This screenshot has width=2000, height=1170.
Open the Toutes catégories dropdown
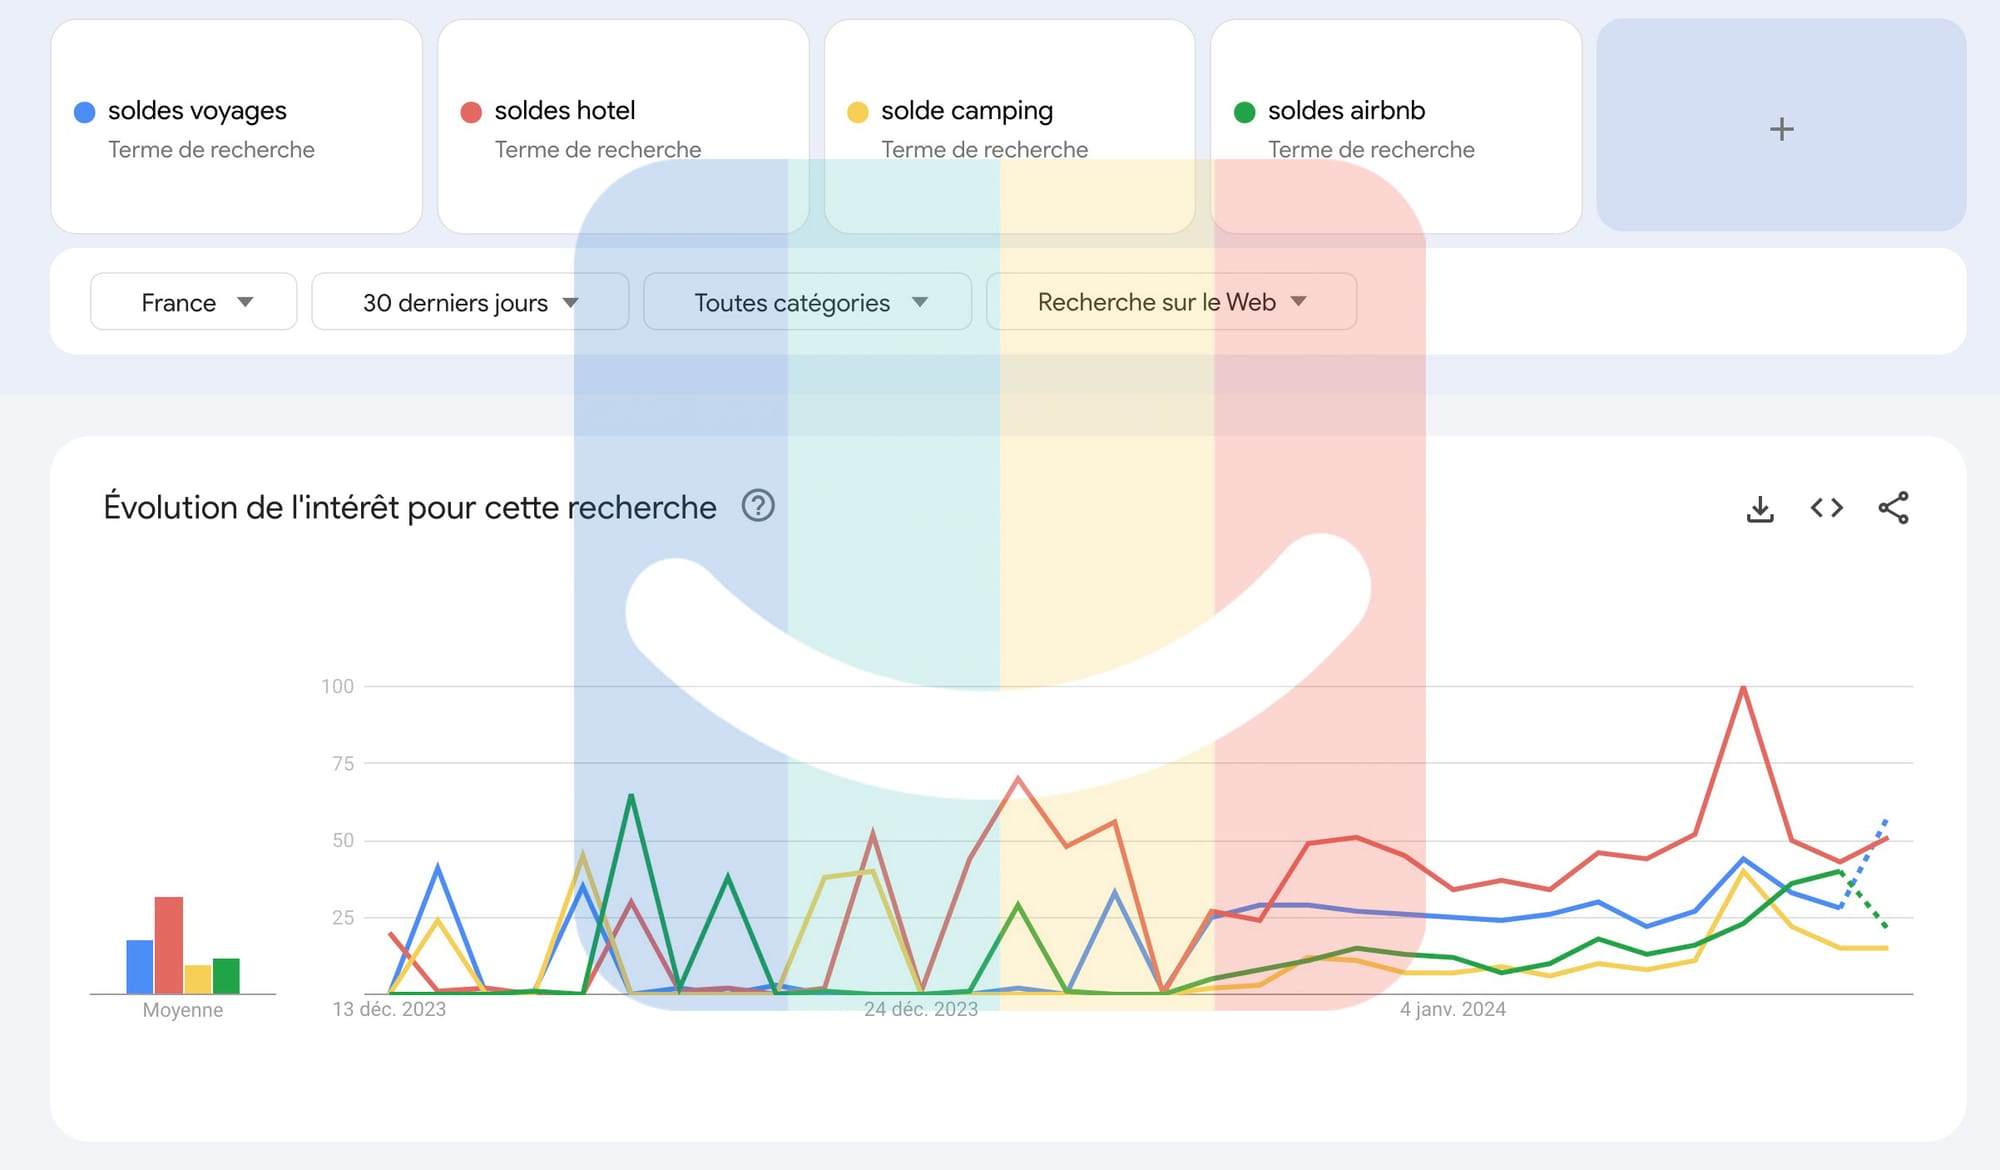[x=808, y=301]
